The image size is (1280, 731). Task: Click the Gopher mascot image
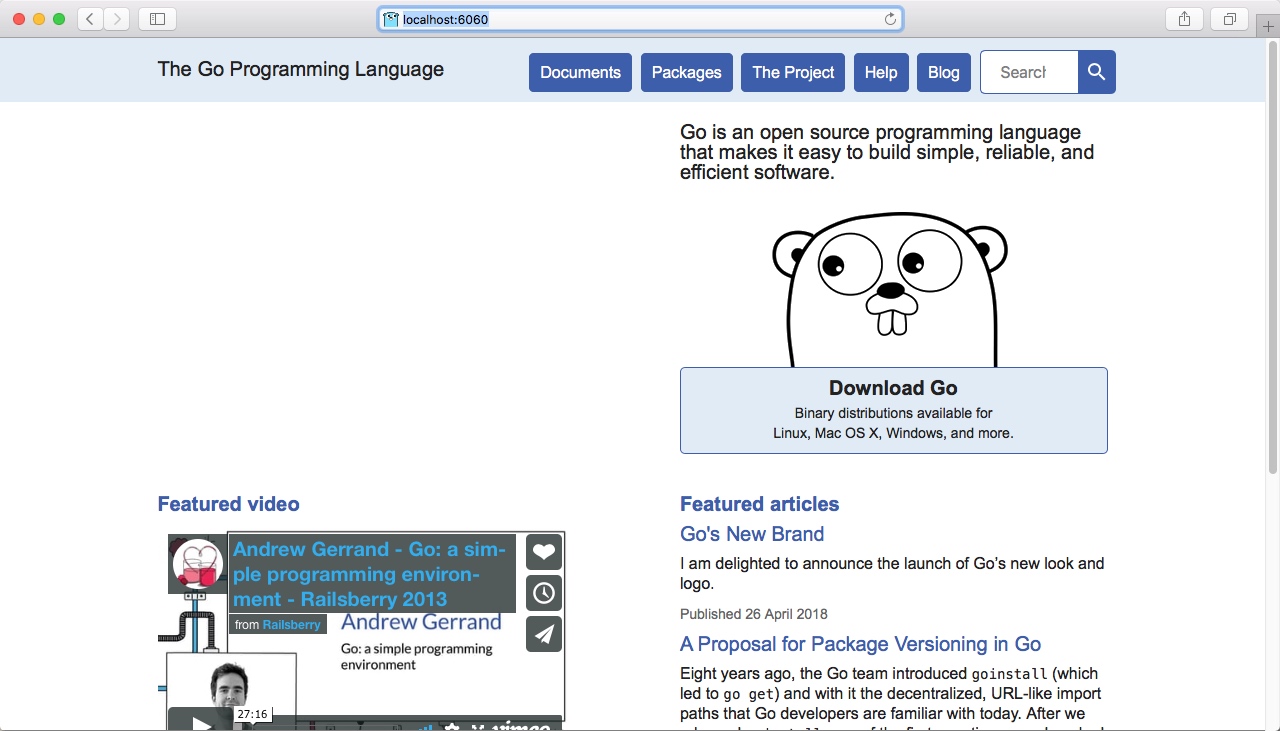[x=890, y=289]
